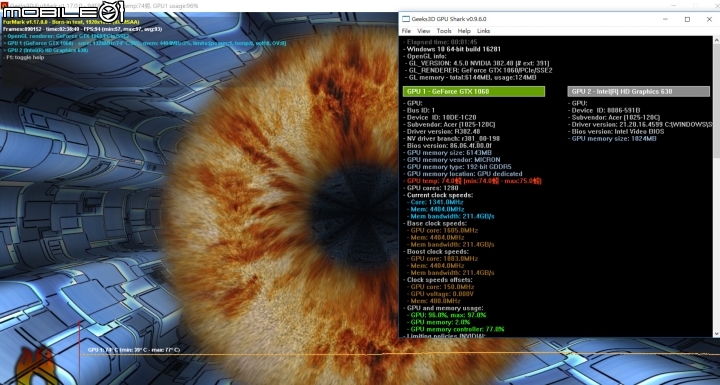This screenshot has width=720, height=385.
Task: Click the GPU core: 150.0MHz offset value
Action: click(x=440, y=287)
